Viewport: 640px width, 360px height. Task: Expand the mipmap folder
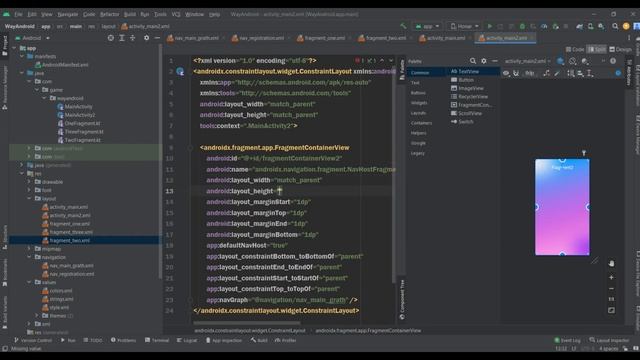pos(29,249)
